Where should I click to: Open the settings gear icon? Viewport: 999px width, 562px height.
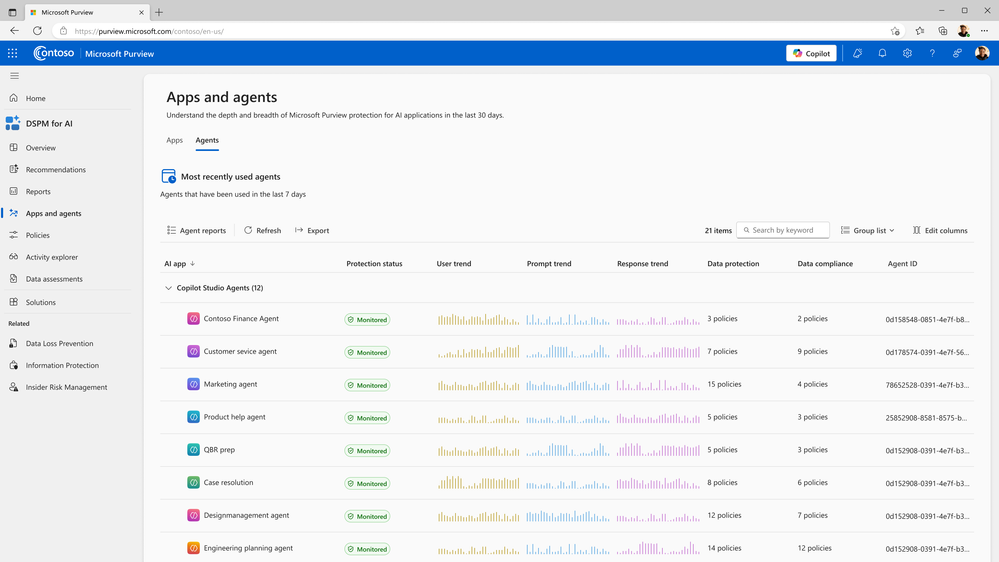click(907, 54)
